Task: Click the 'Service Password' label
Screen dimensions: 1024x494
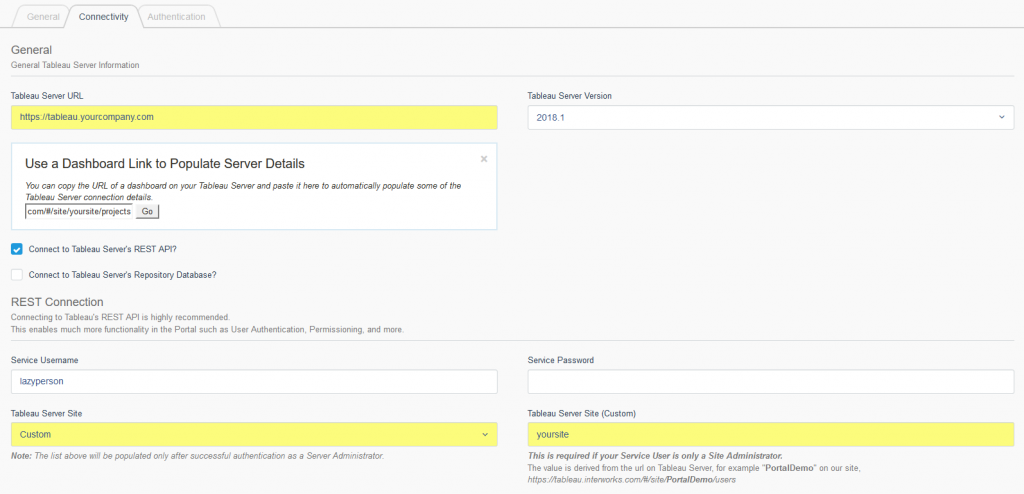Action: (560, 360)
